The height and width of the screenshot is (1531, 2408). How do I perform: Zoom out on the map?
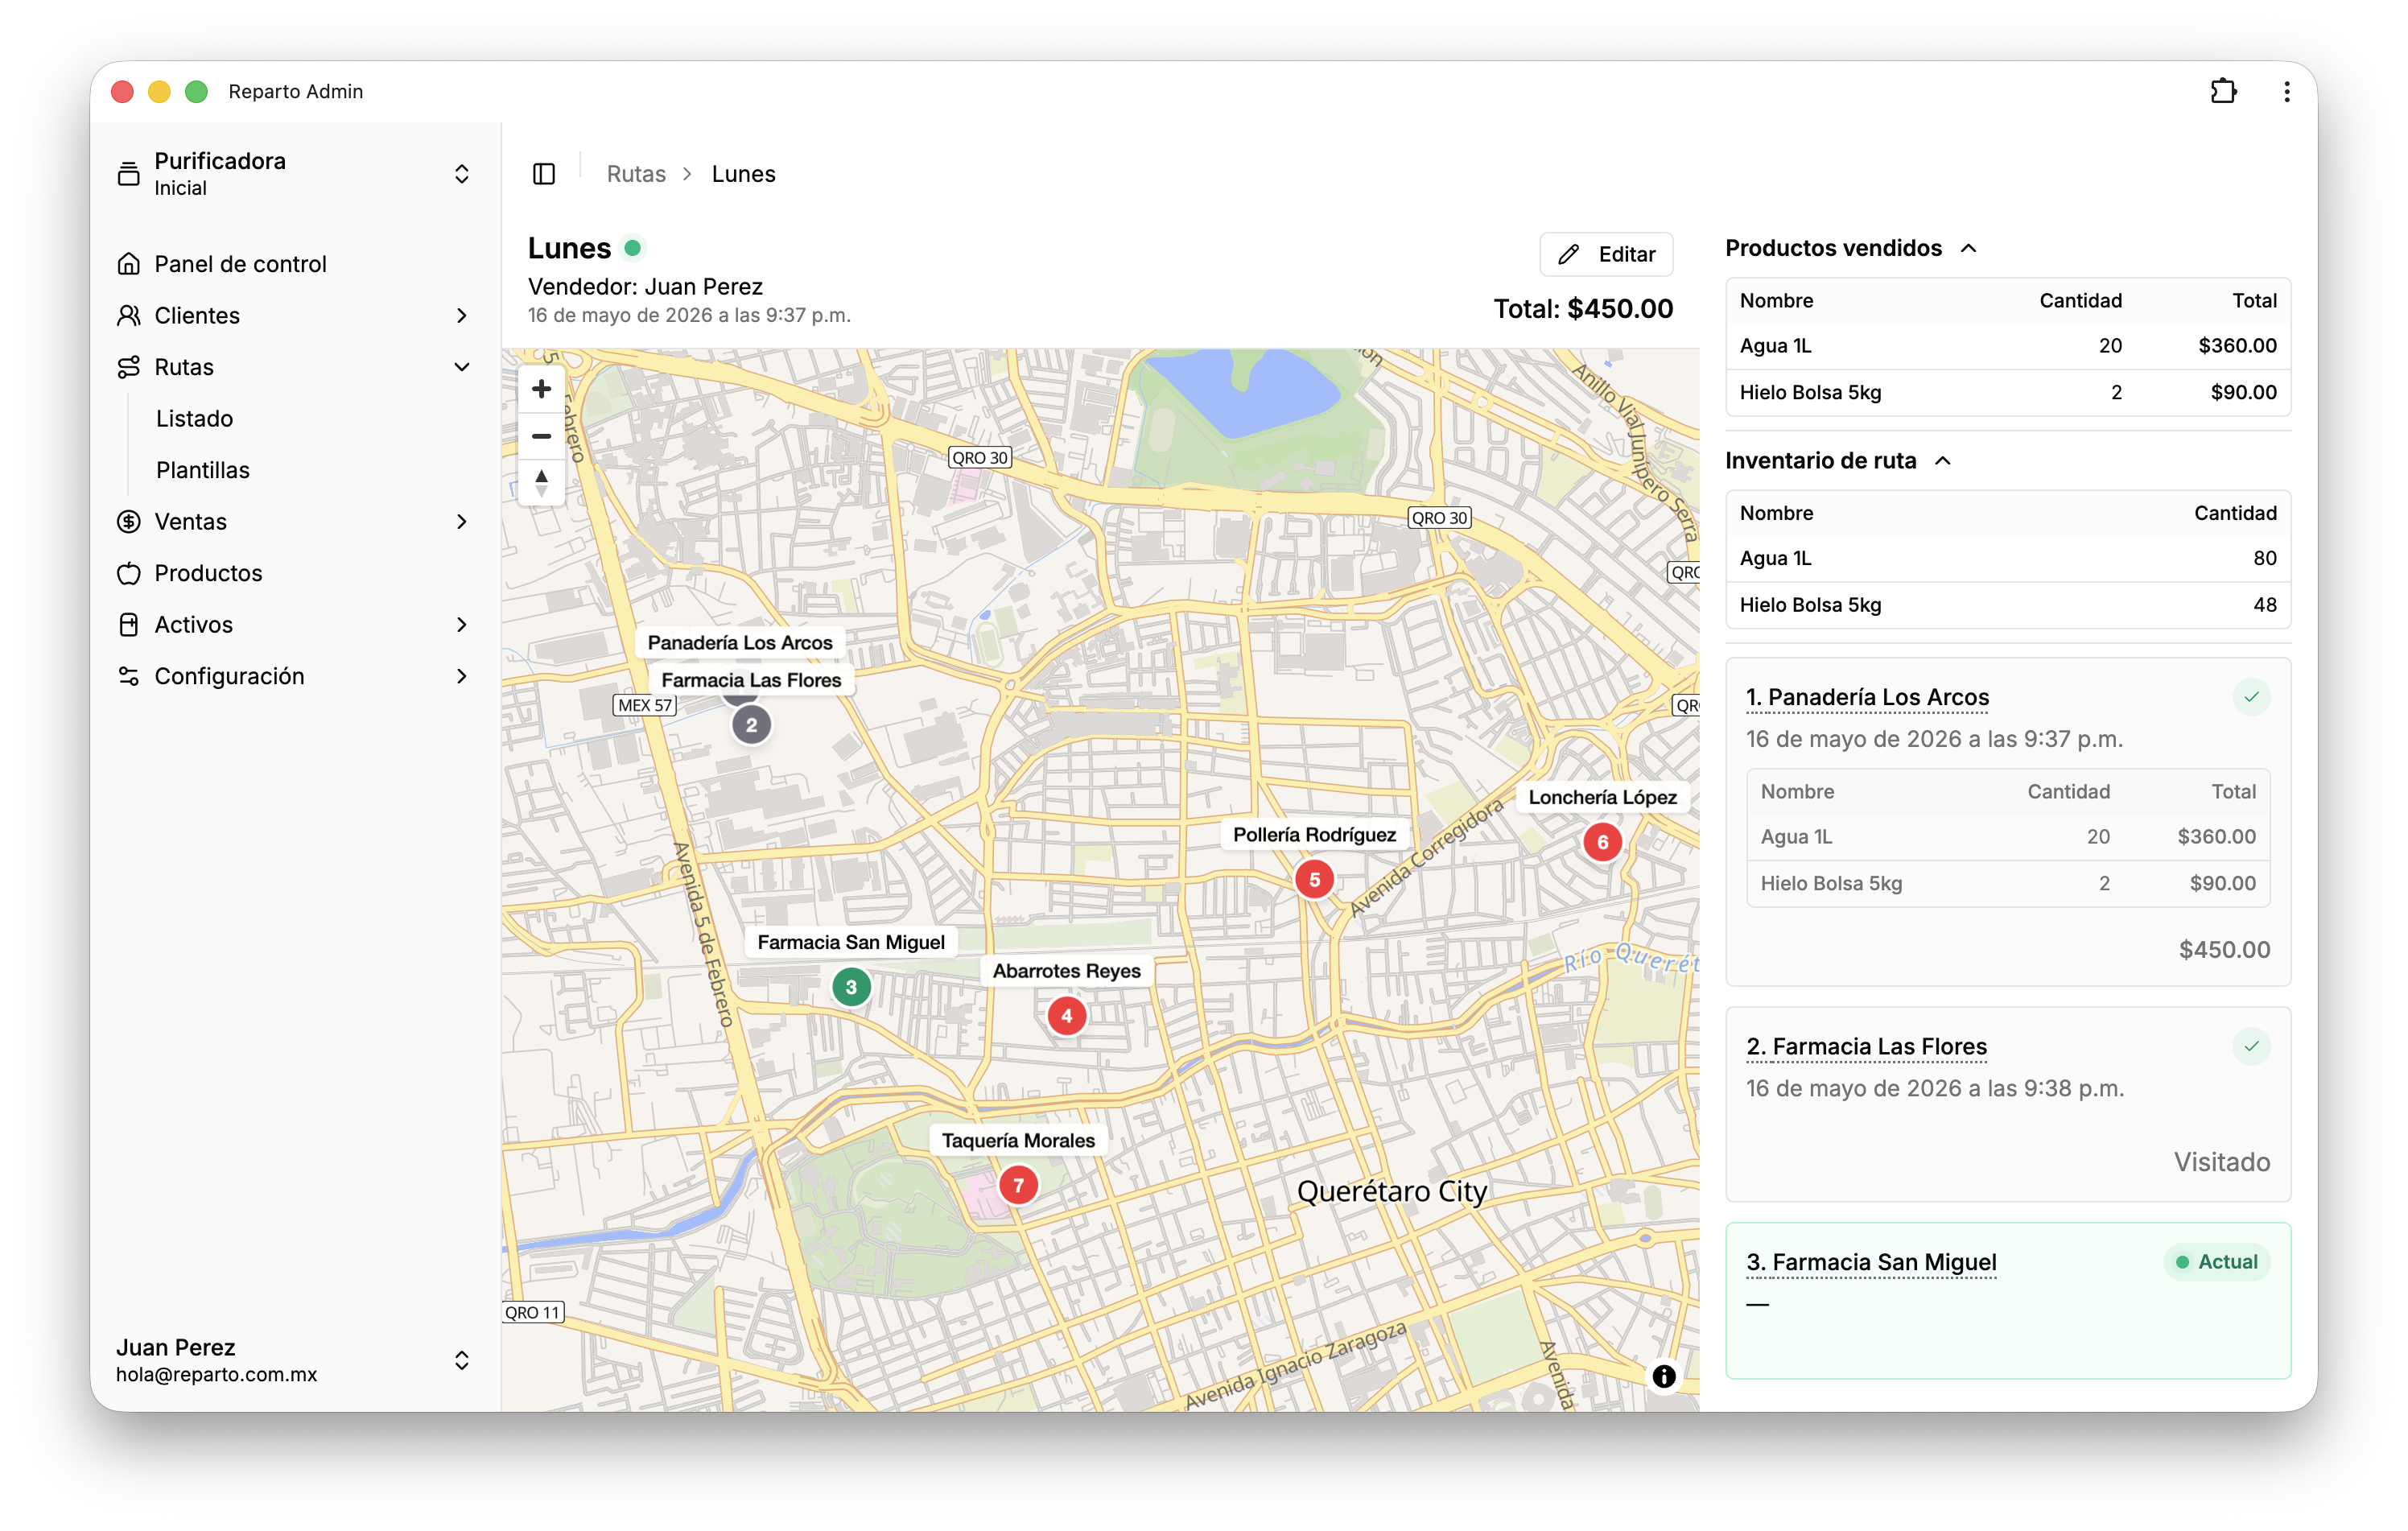[541, 436]
